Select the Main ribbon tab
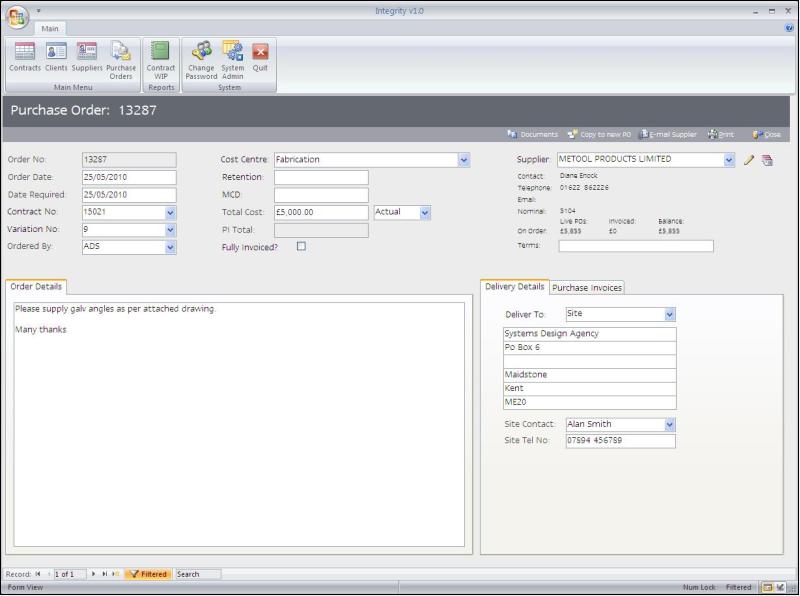The height and width of the screenshot is (596, 800). click(x=50, y=28)
